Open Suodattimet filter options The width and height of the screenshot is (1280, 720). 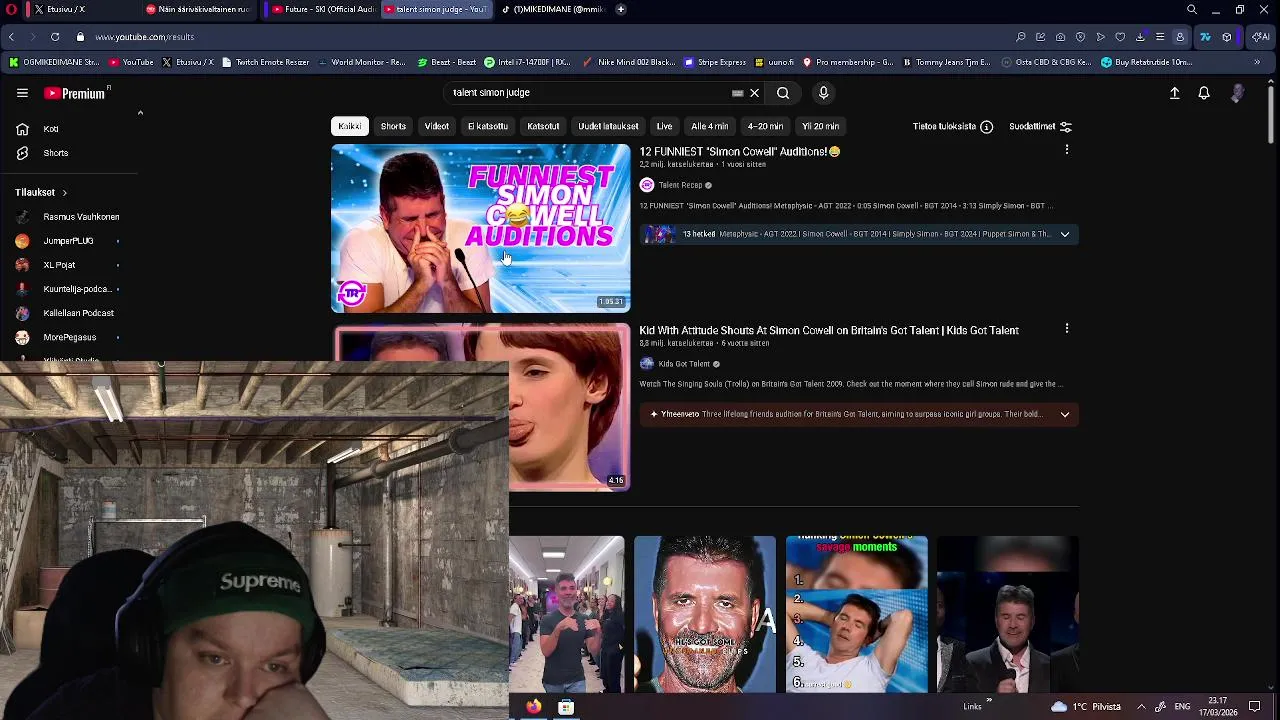coord(1040,127)
